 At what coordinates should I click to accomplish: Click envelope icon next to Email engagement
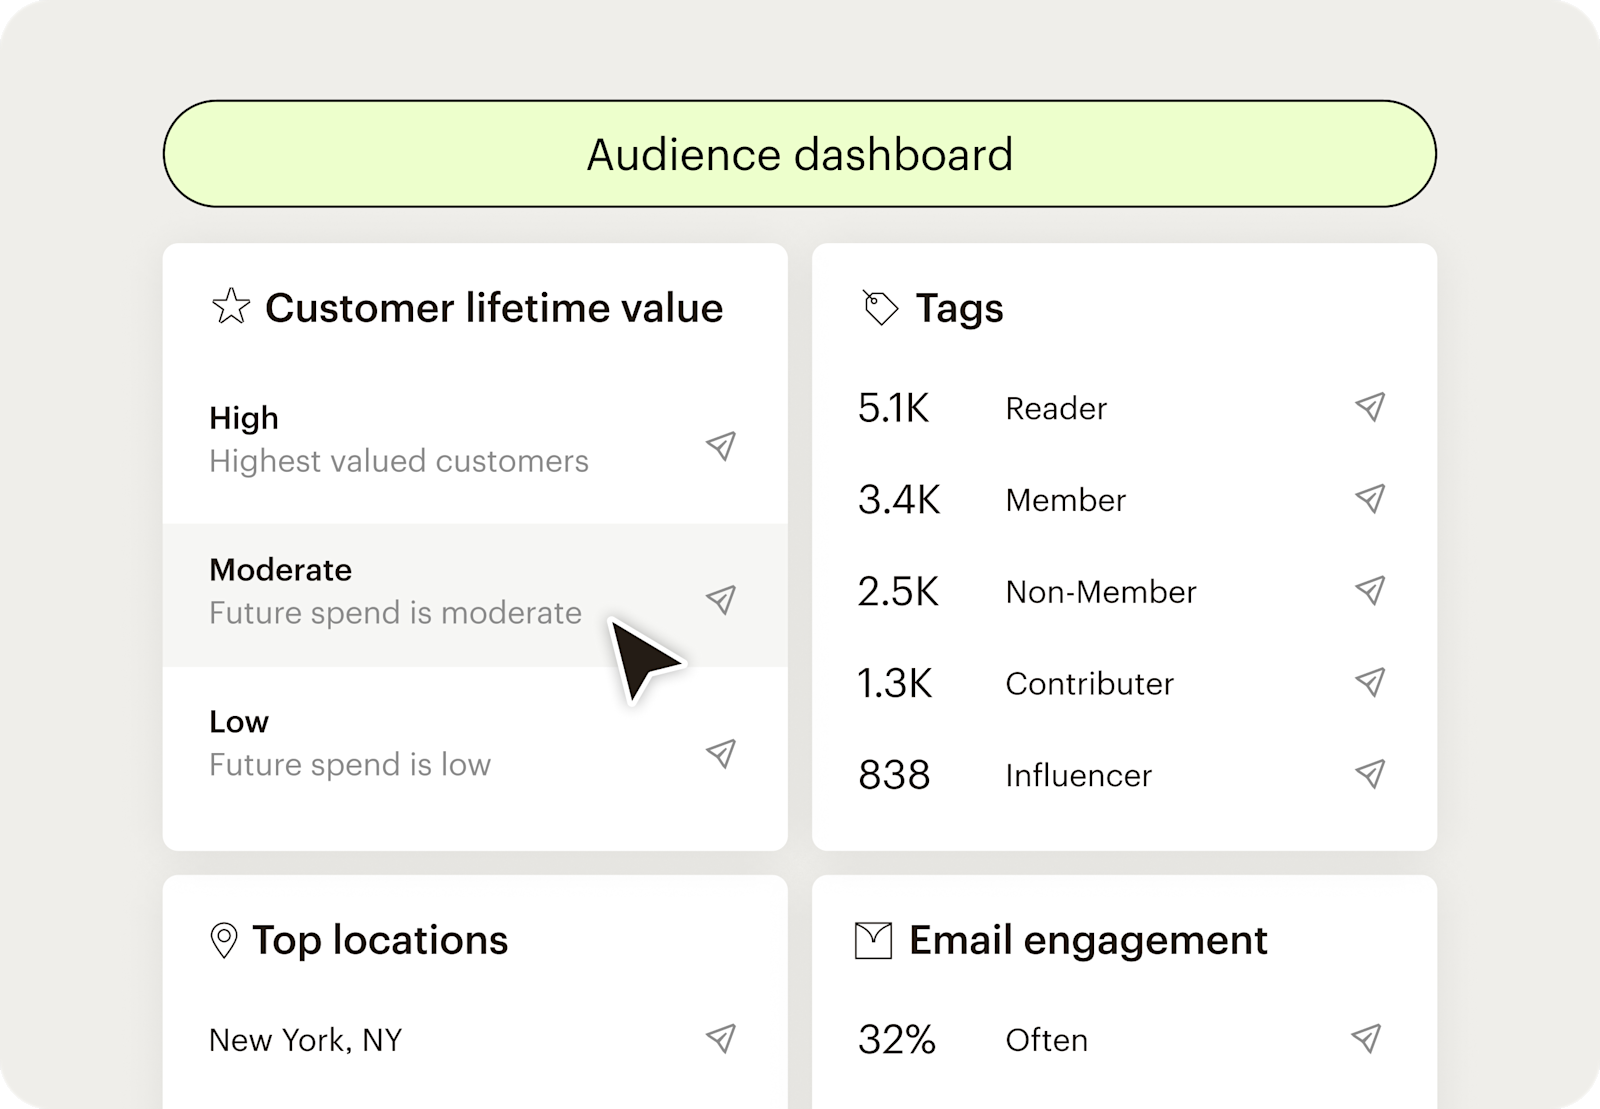(x=873, y=941)
